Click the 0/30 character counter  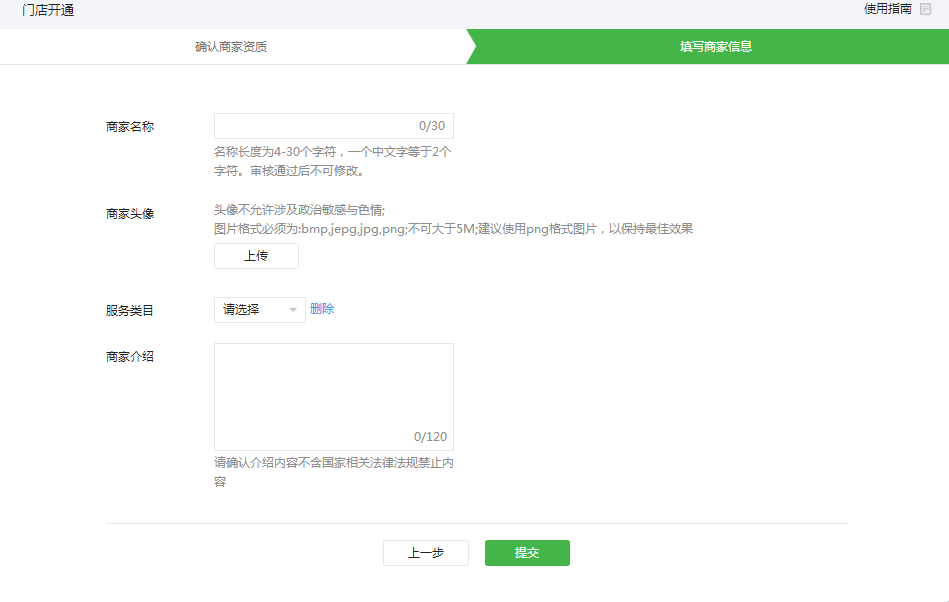pyautogui.click(x=432, y=126)
